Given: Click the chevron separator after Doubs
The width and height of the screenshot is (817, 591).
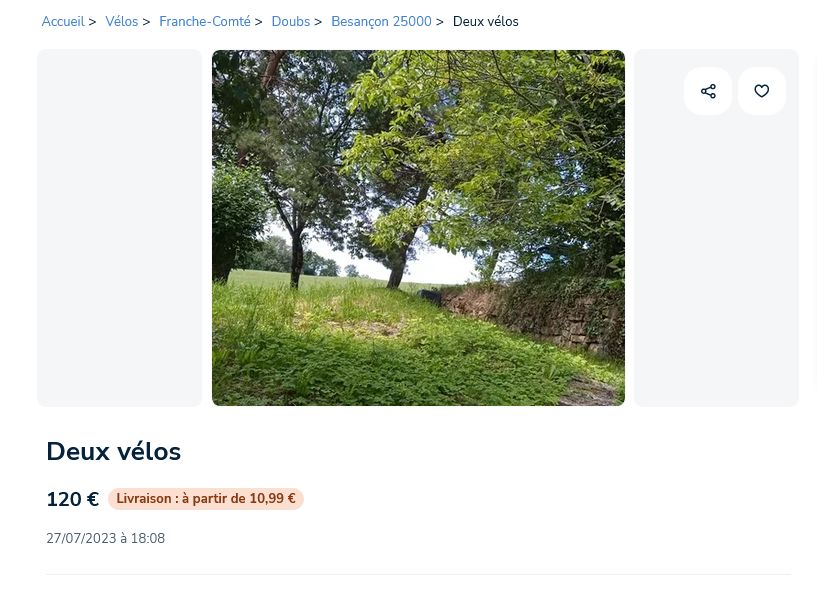Looking at the screenshot, I should pos(318,22).
